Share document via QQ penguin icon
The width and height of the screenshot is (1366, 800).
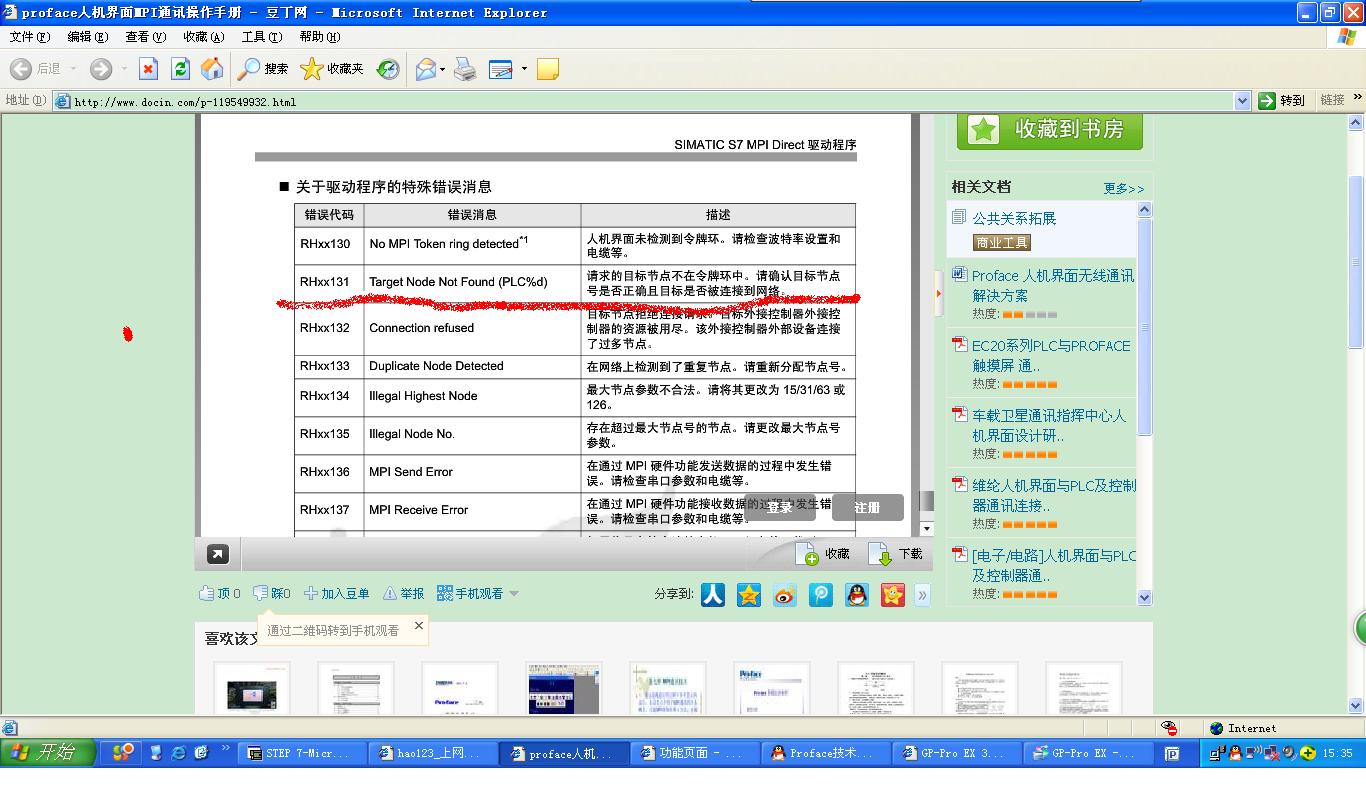pos(857,595)
